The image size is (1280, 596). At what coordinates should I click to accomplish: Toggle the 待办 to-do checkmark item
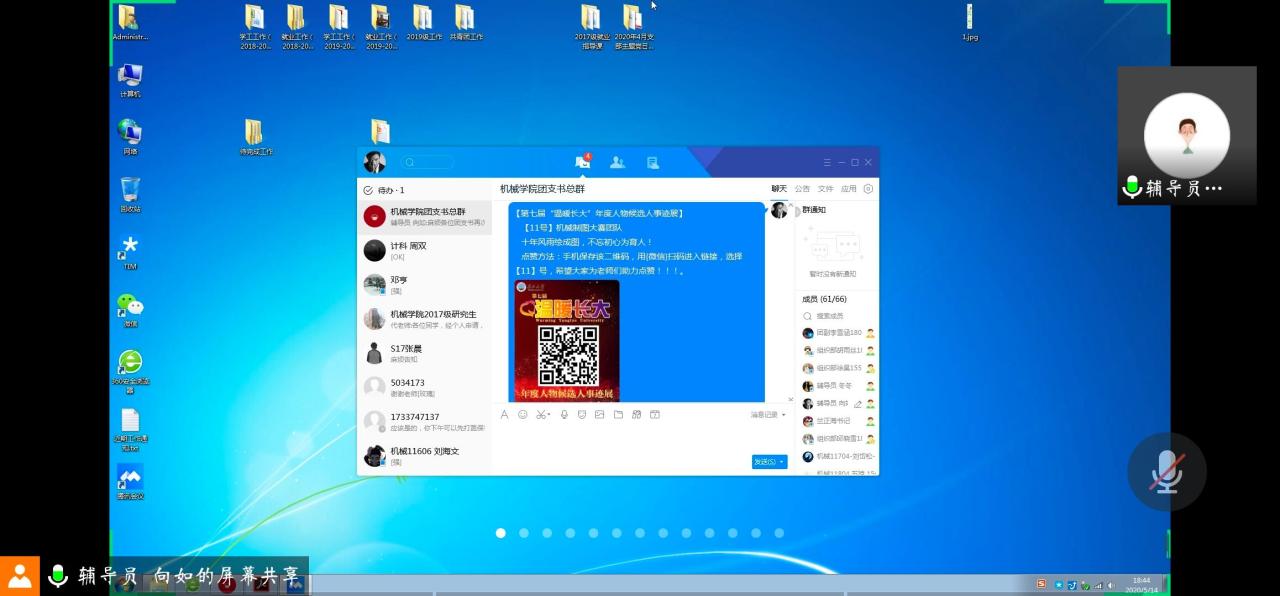368,190
